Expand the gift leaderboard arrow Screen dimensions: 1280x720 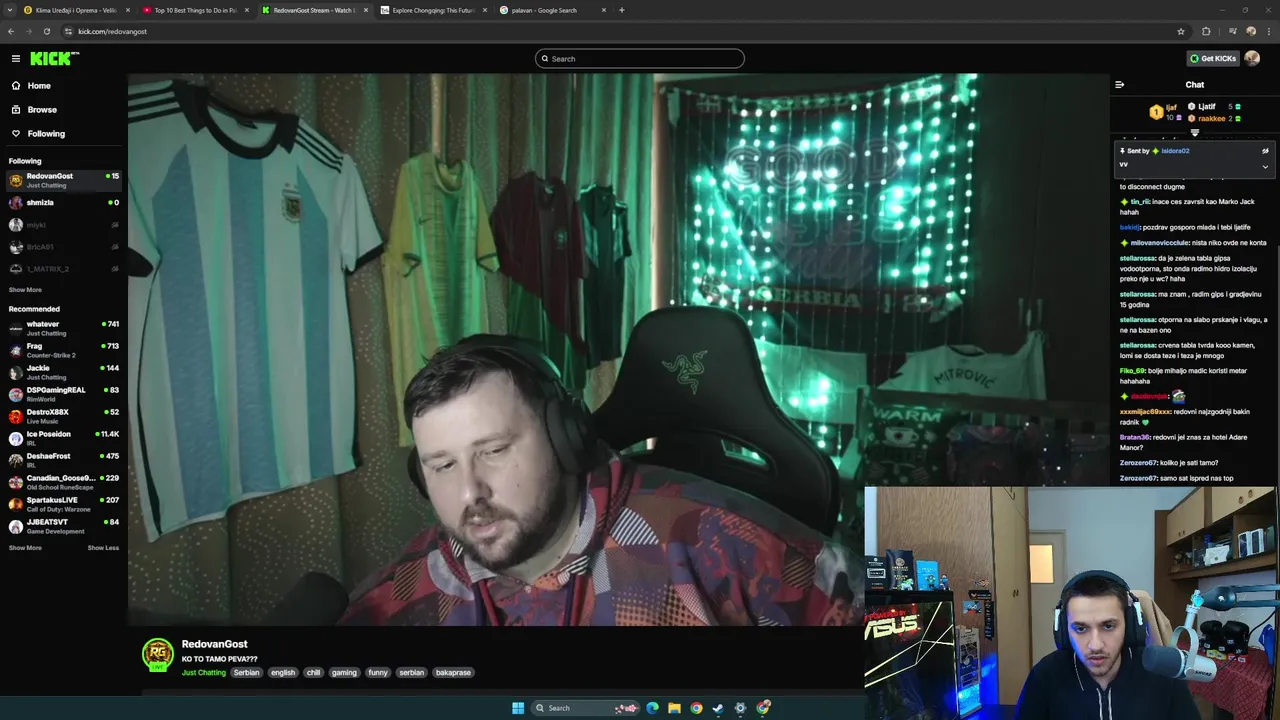click(x=1195, y=132)
